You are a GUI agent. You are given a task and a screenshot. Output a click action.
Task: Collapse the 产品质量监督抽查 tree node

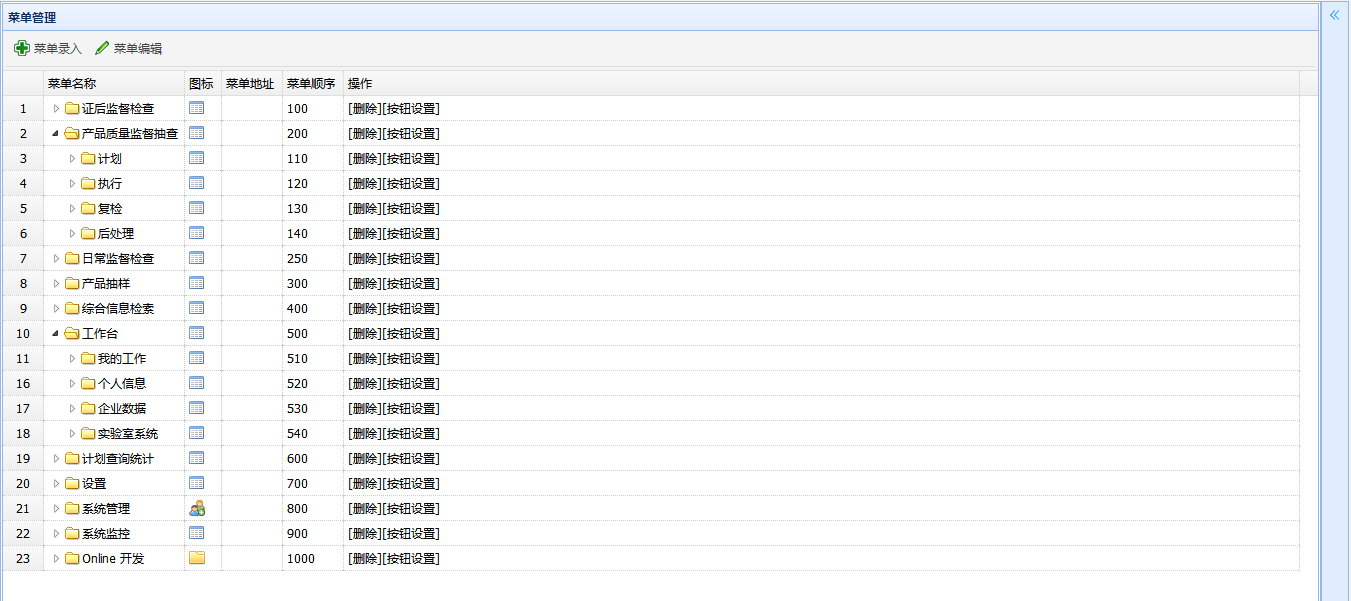(x=56, y=133)
